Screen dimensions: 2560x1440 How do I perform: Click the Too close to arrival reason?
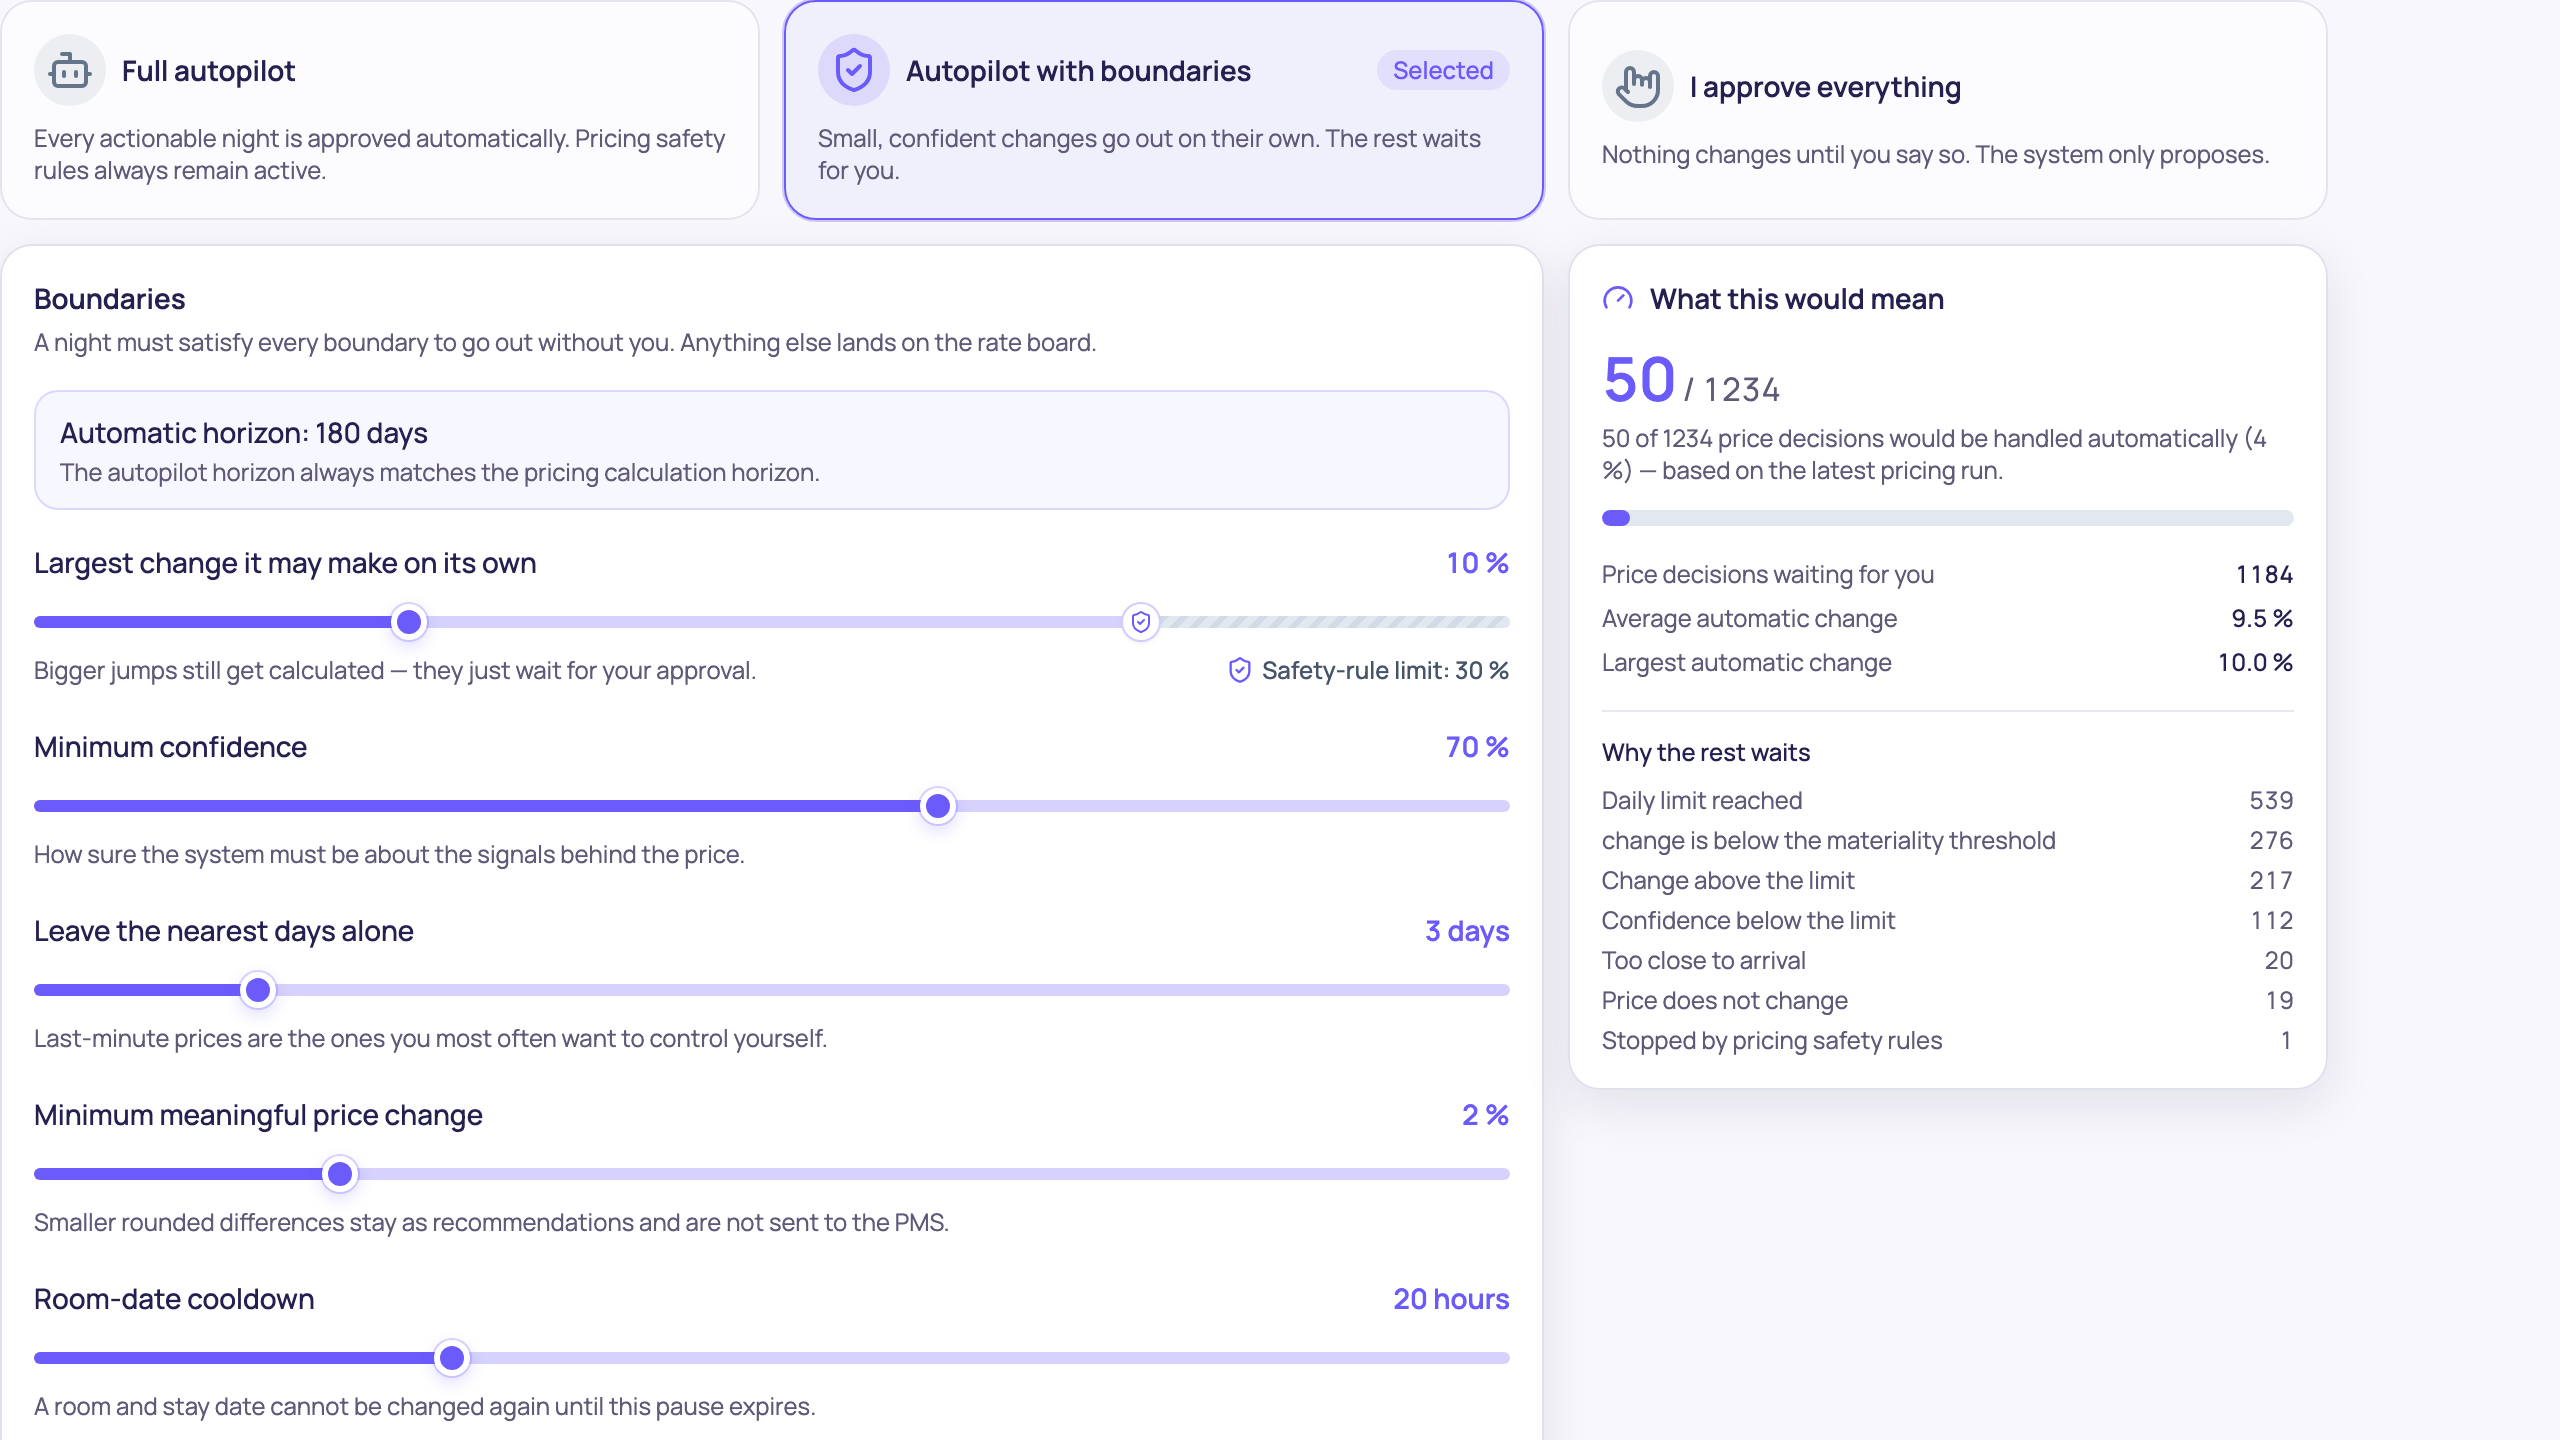tap(1948, 961)
